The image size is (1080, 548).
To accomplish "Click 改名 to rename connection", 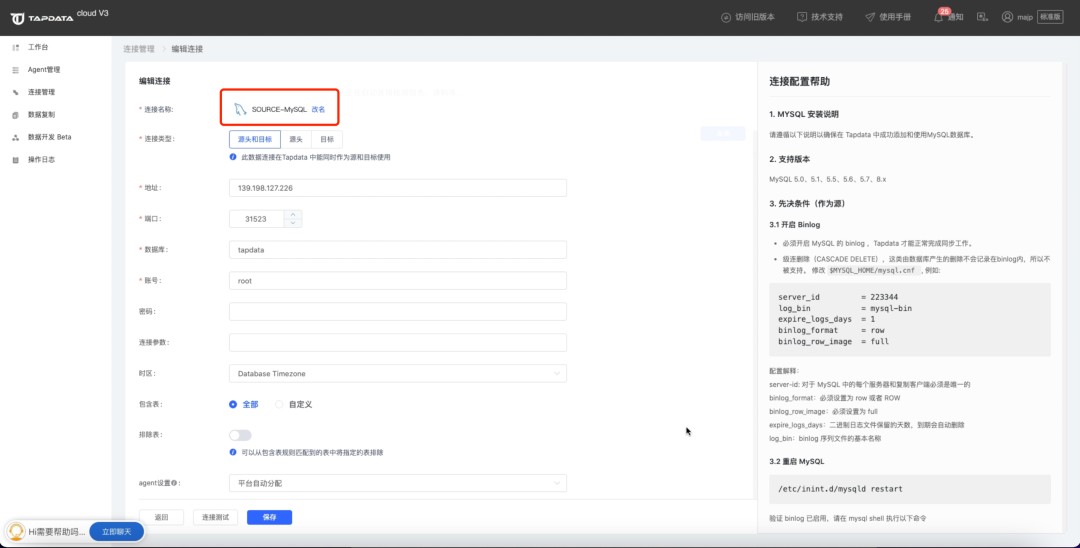I will click(x=318, y=109).
